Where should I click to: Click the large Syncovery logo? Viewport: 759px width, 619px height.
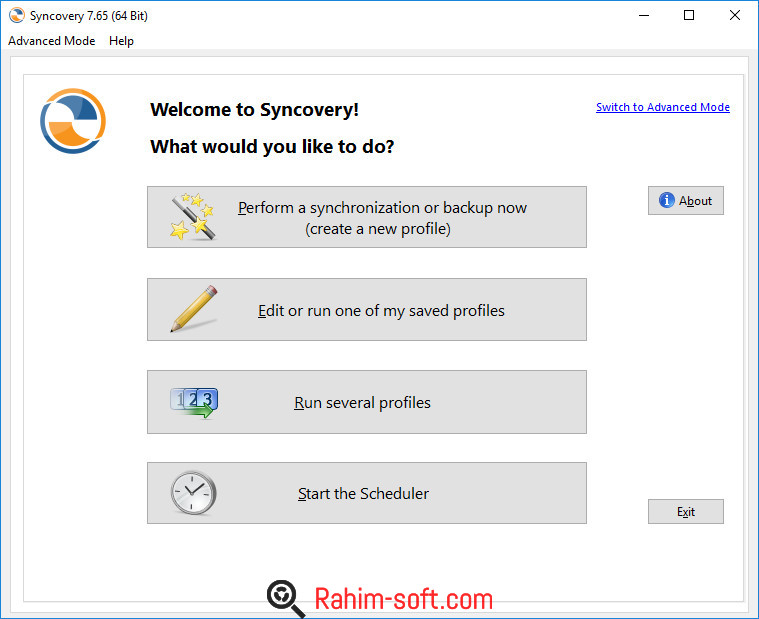pyautogui.click(x=73, y=121)
